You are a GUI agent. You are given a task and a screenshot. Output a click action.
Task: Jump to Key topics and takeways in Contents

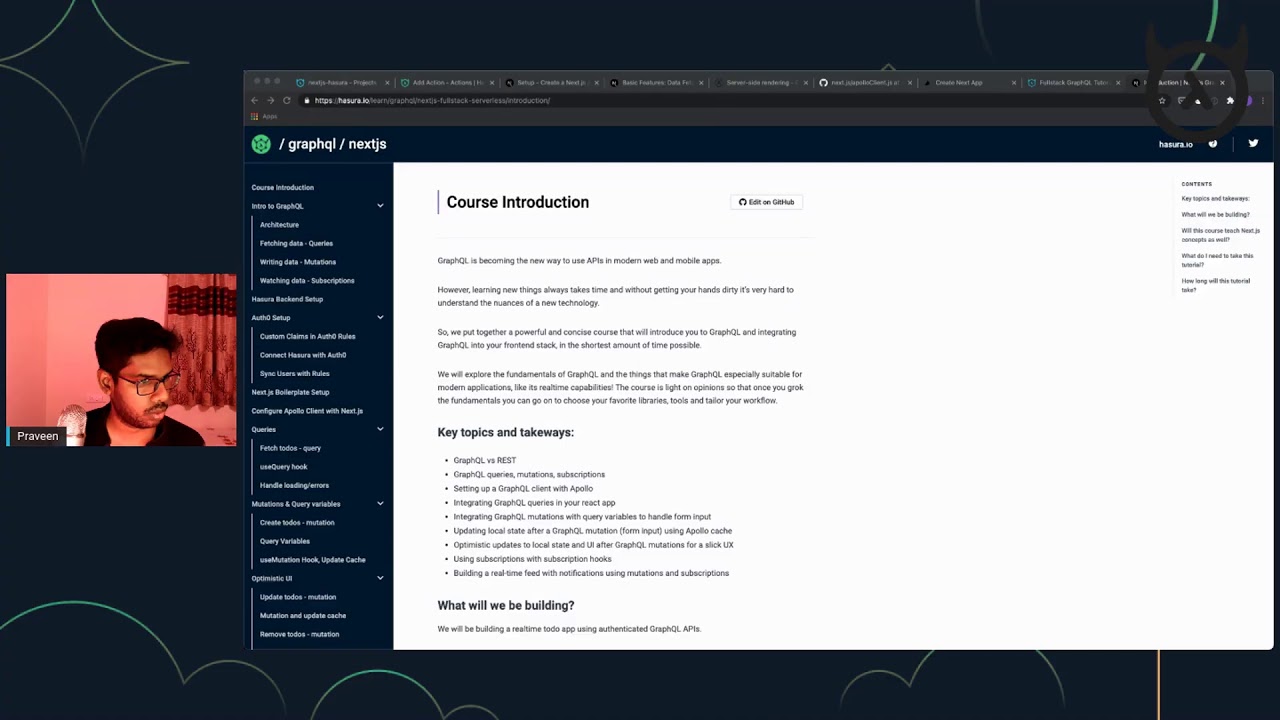[x=1215, y=199]
